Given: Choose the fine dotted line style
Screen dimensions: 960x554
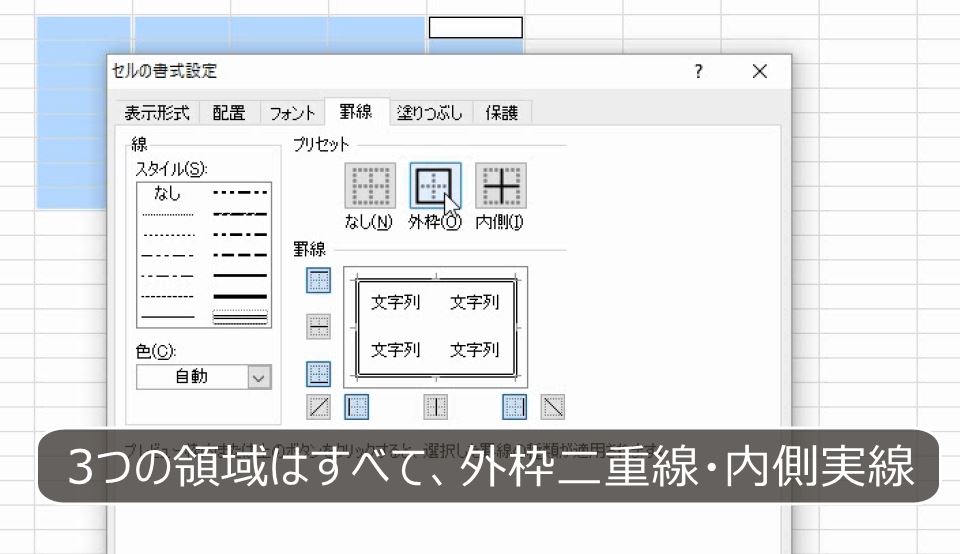Looking at the screenshot, I should pos(168,214).
